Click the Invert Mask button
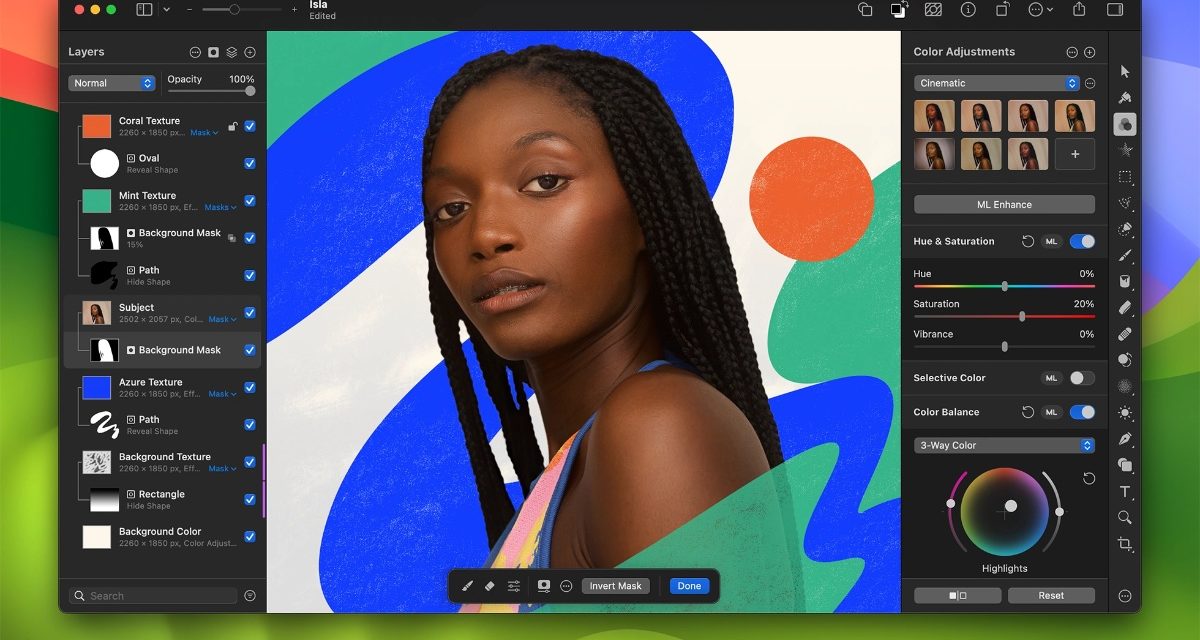Image resolution: width=1200 pixels, height=640 pixels. coord(615,586)
